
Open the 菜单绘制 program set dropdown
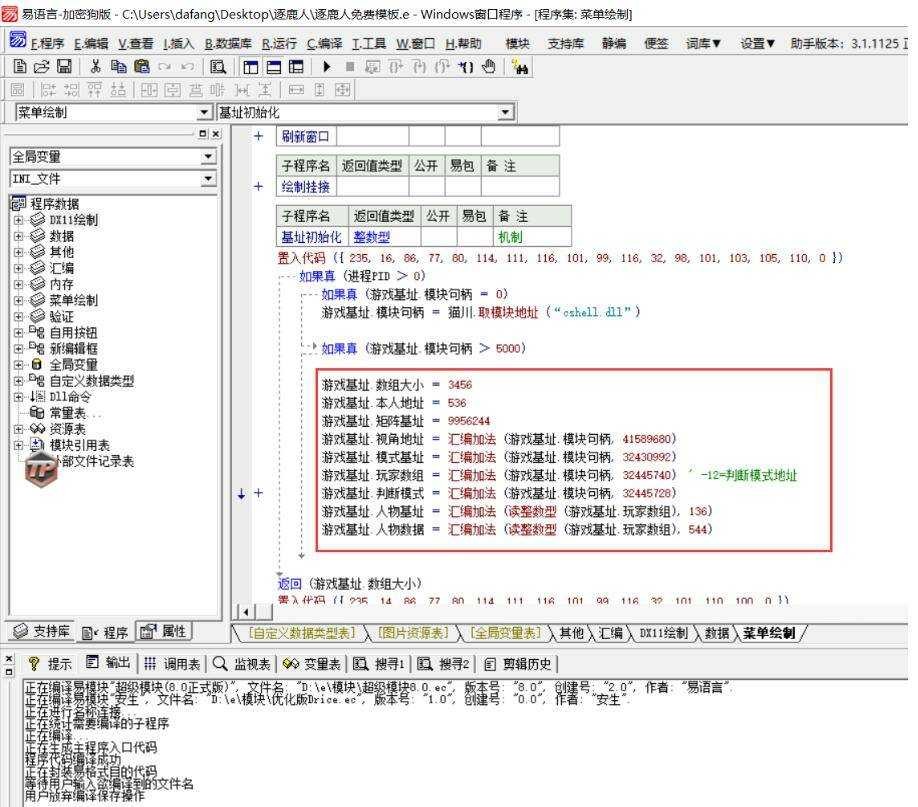(x=203, y=112)
